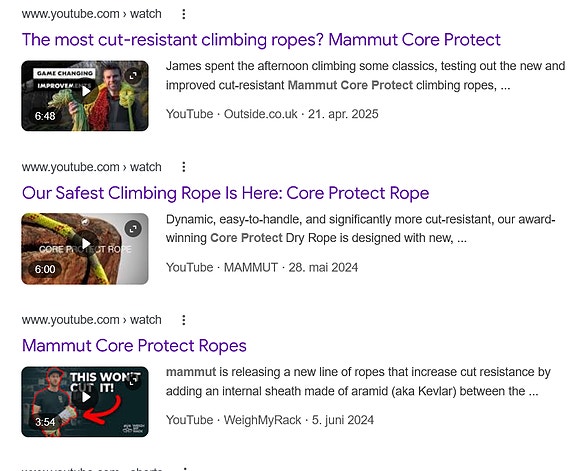Image resolution: width=575 pixels, height=471 pixels.
Task: Click the 'THIS WON'T CUT IT!' thumbnail
Action: [x=85, y=402]
